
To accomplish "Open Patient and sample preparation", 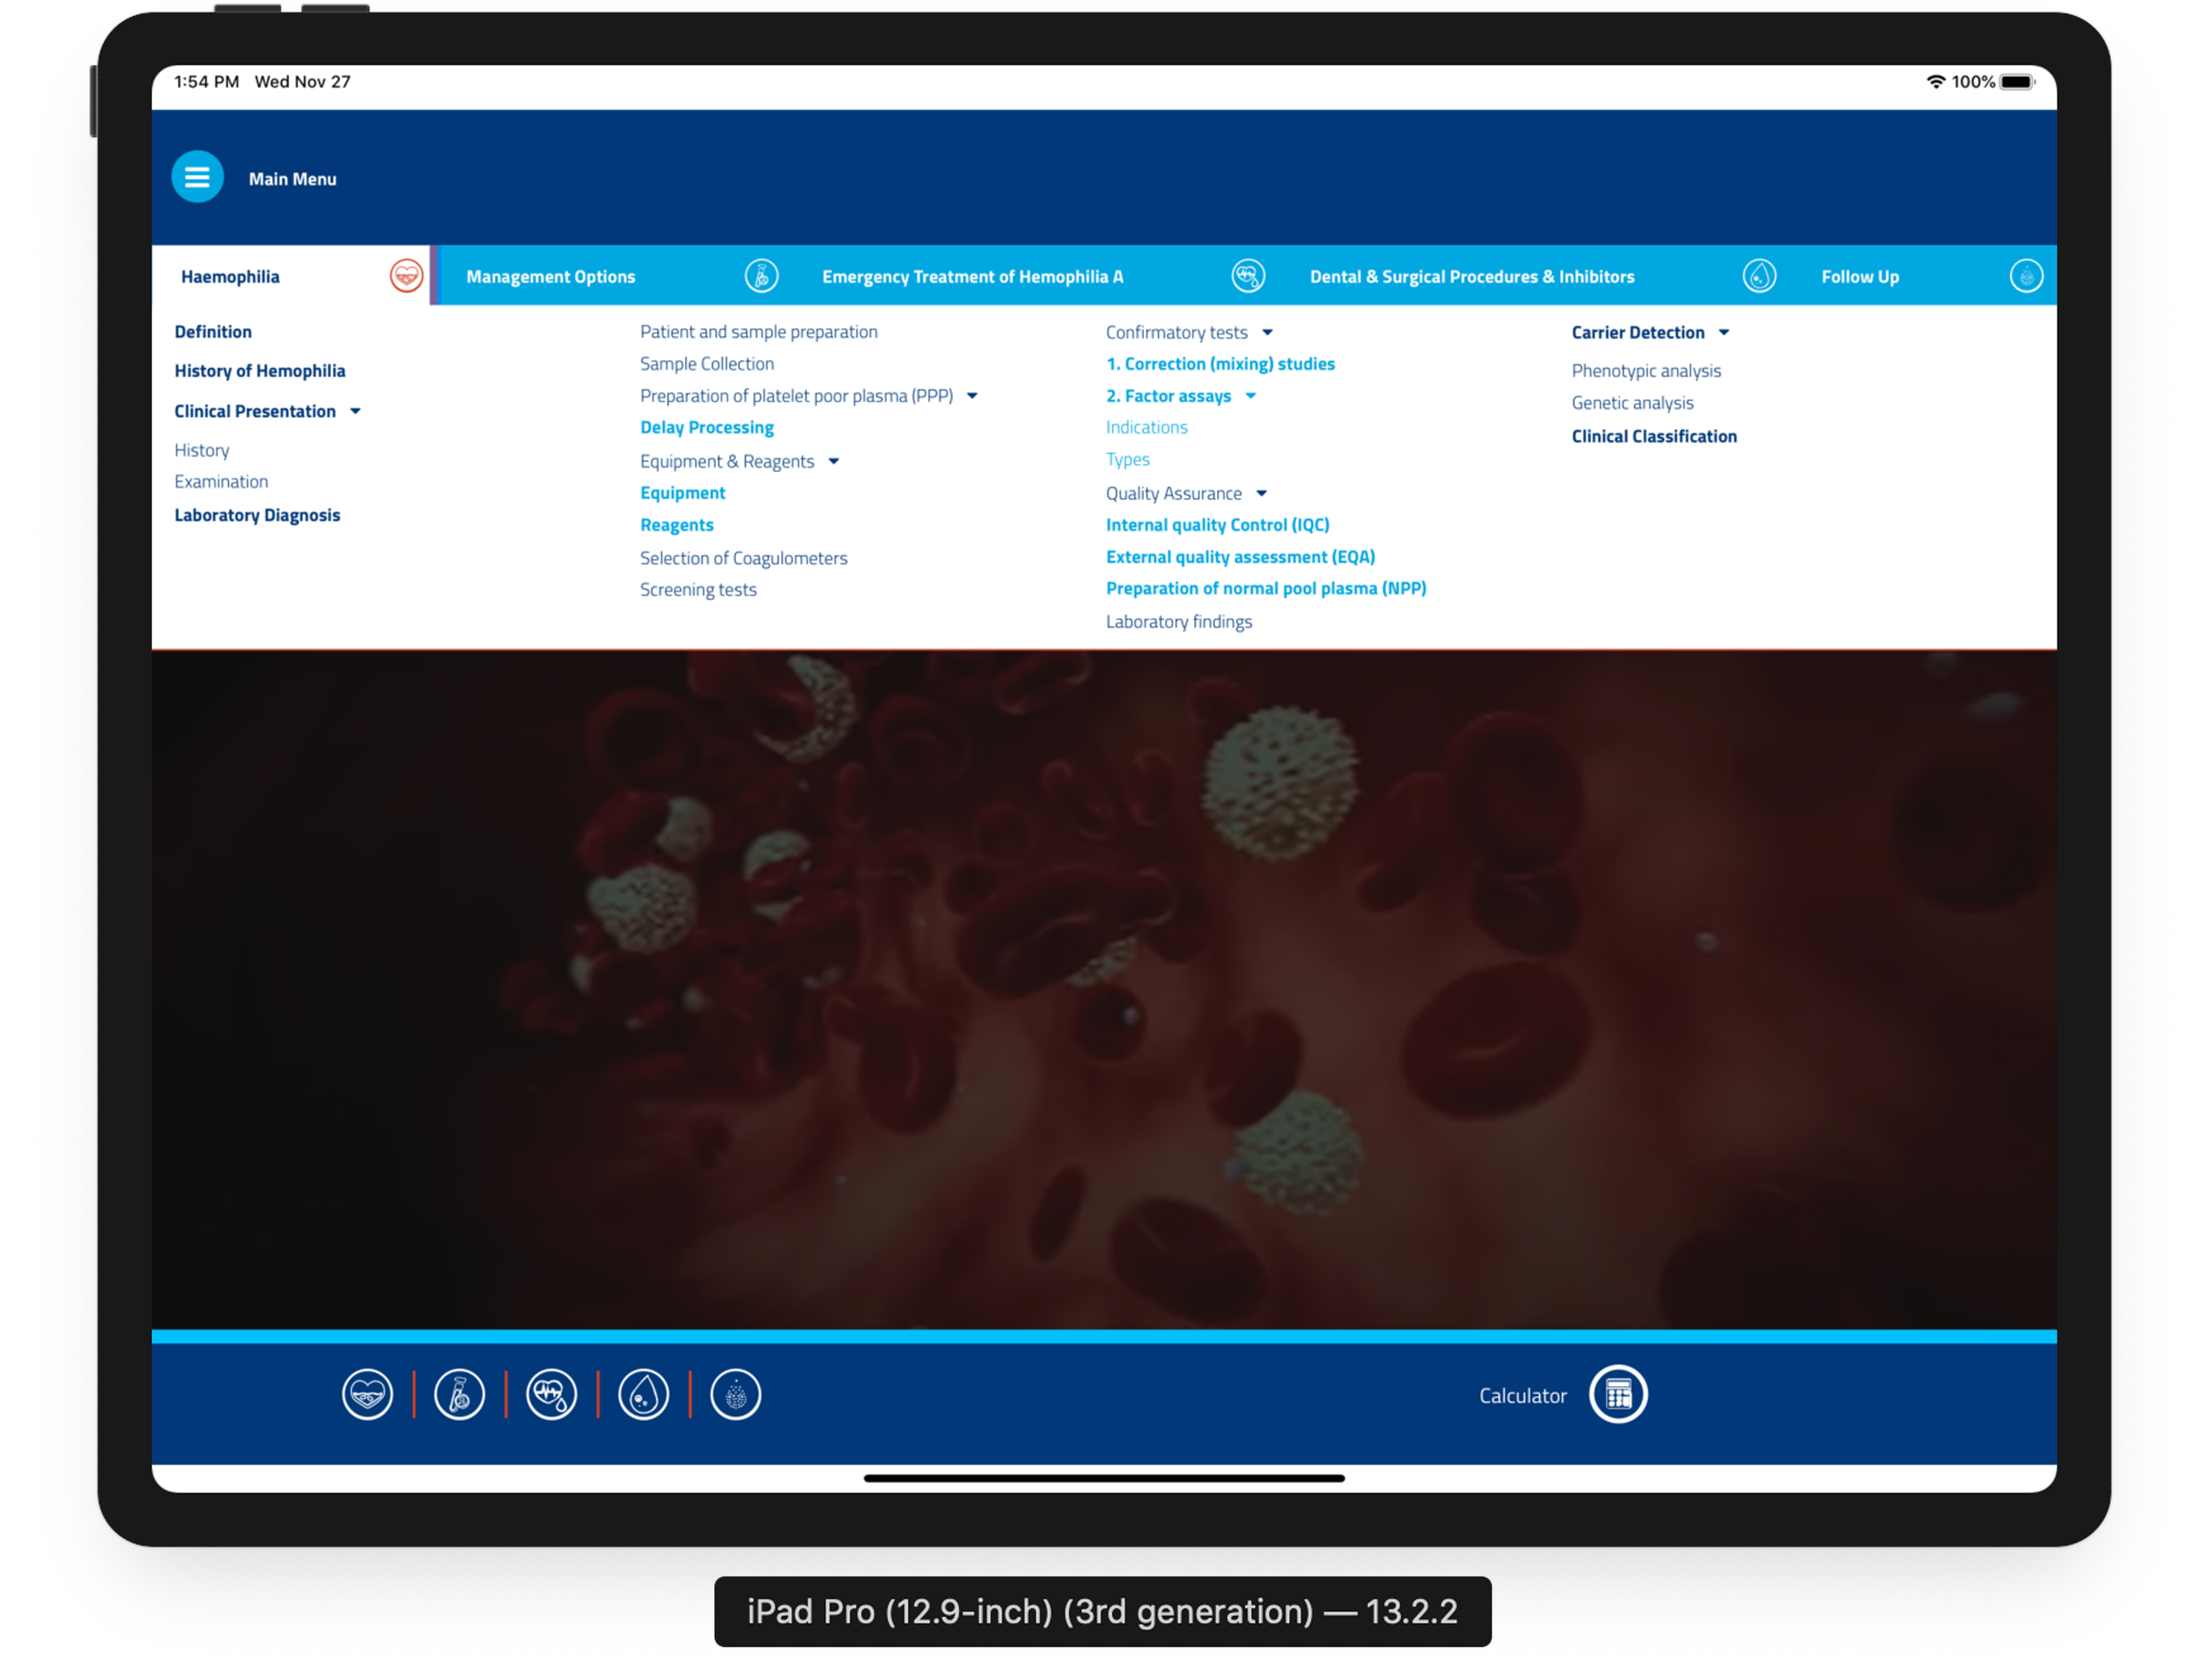I will (759, 332).
